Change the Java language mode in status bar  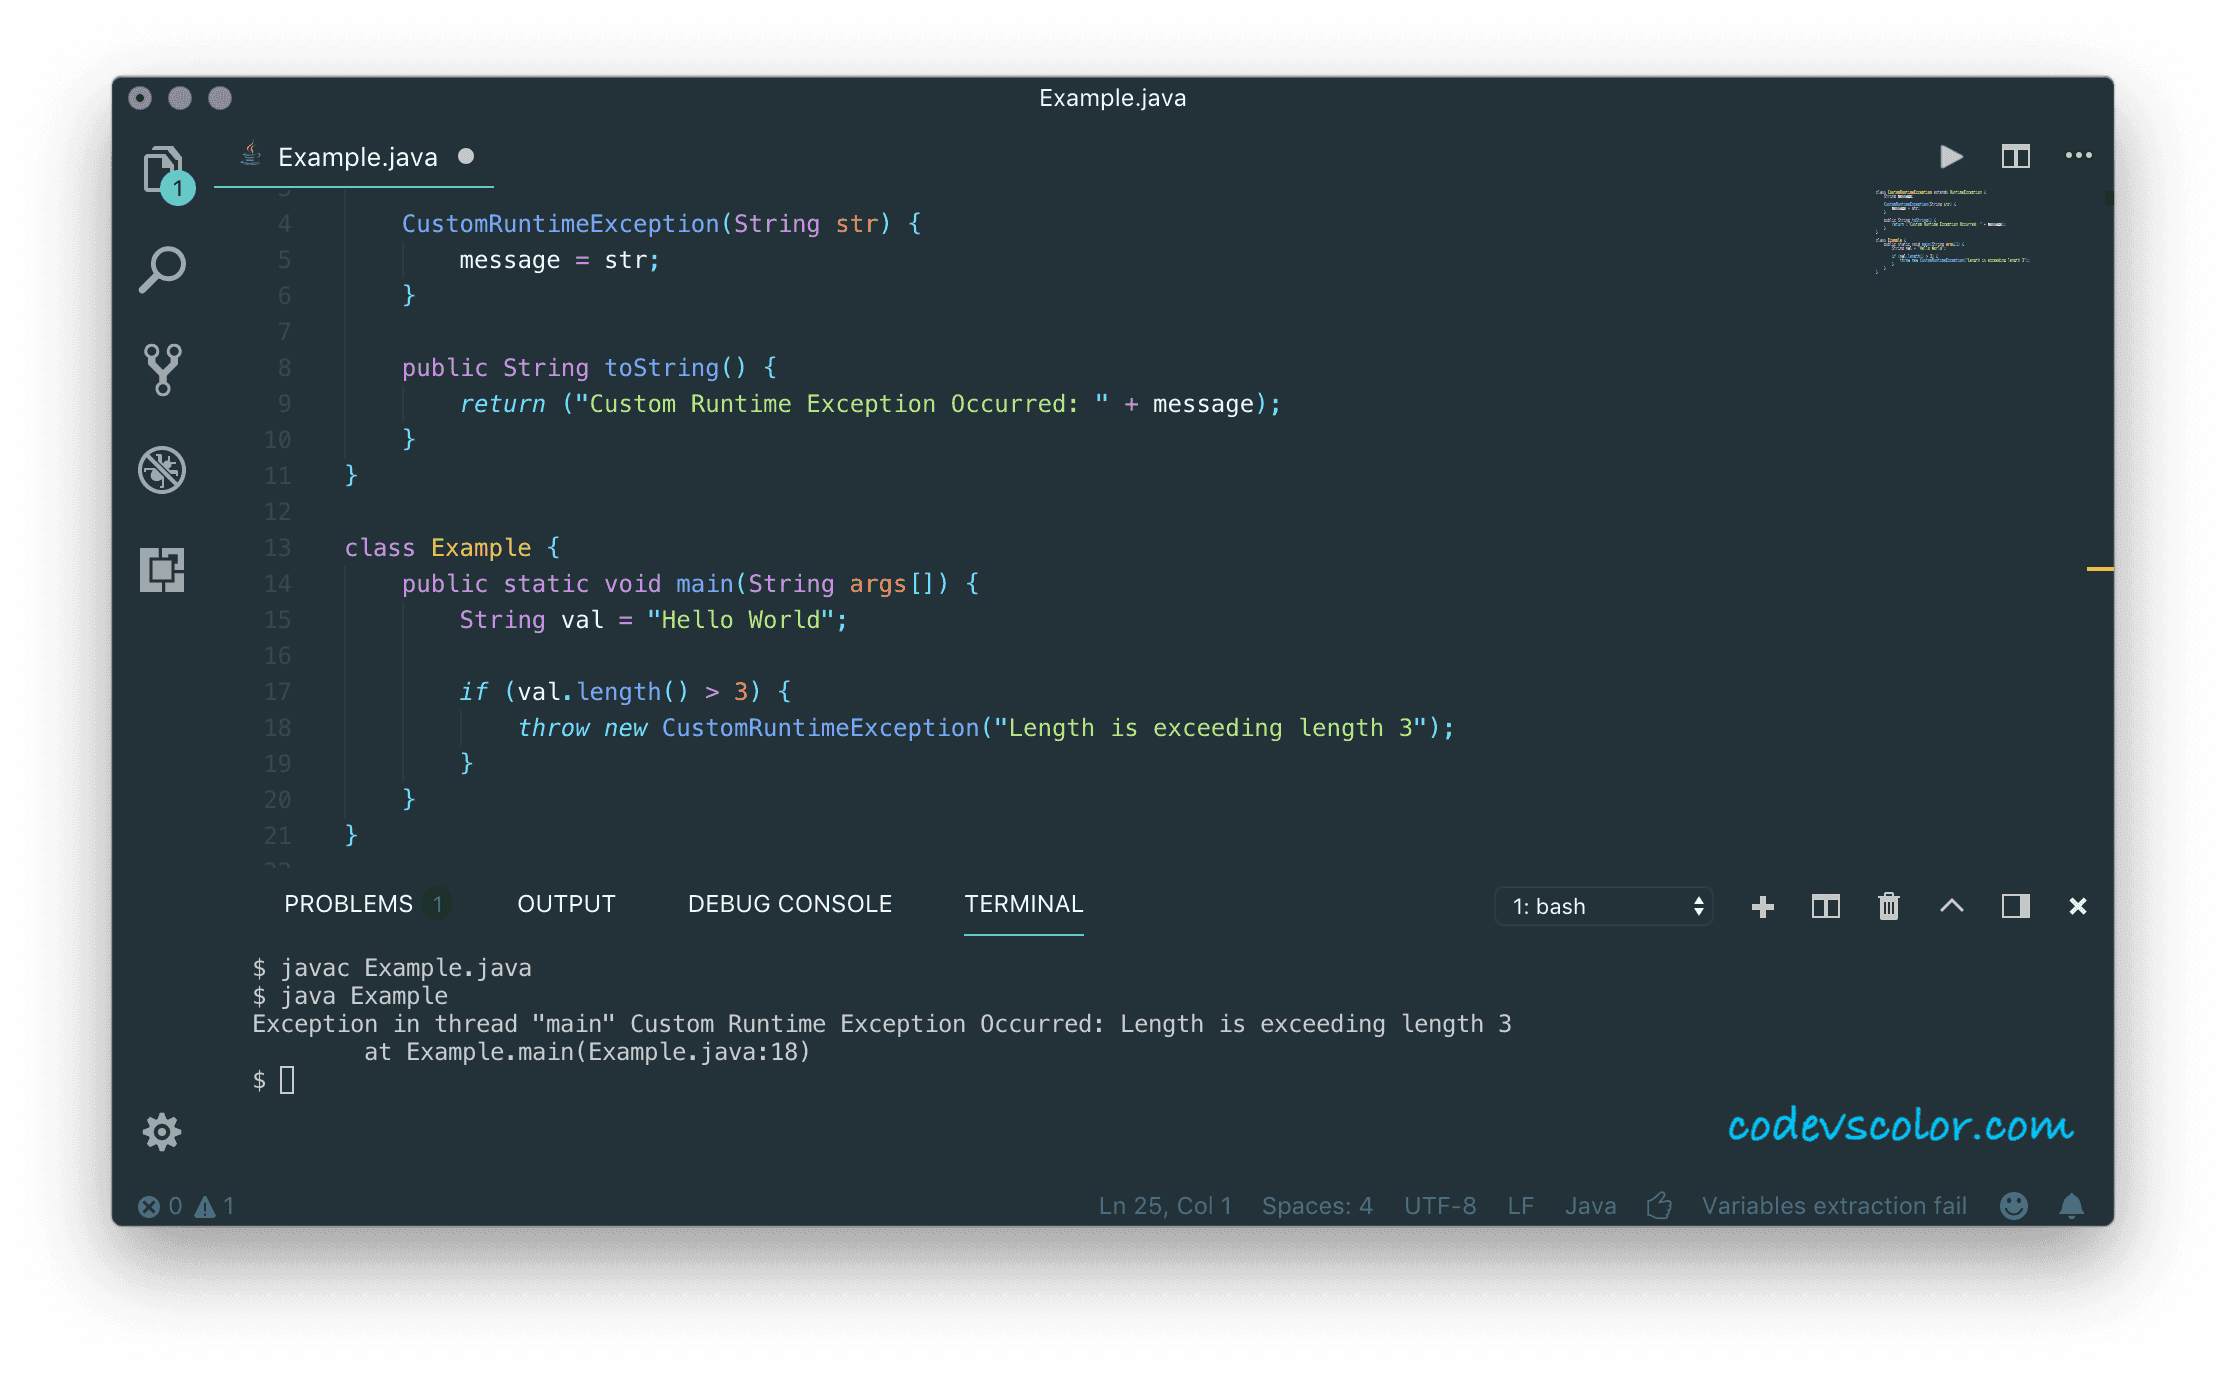coord(1590,1206)
